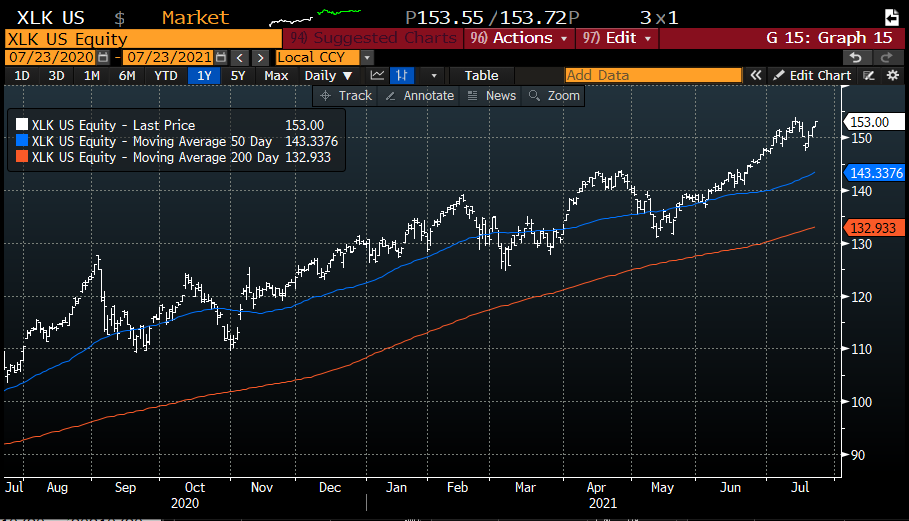Click the Add Data input field
The width and height of the screenshot is (909, 521).
coord(653,75)
